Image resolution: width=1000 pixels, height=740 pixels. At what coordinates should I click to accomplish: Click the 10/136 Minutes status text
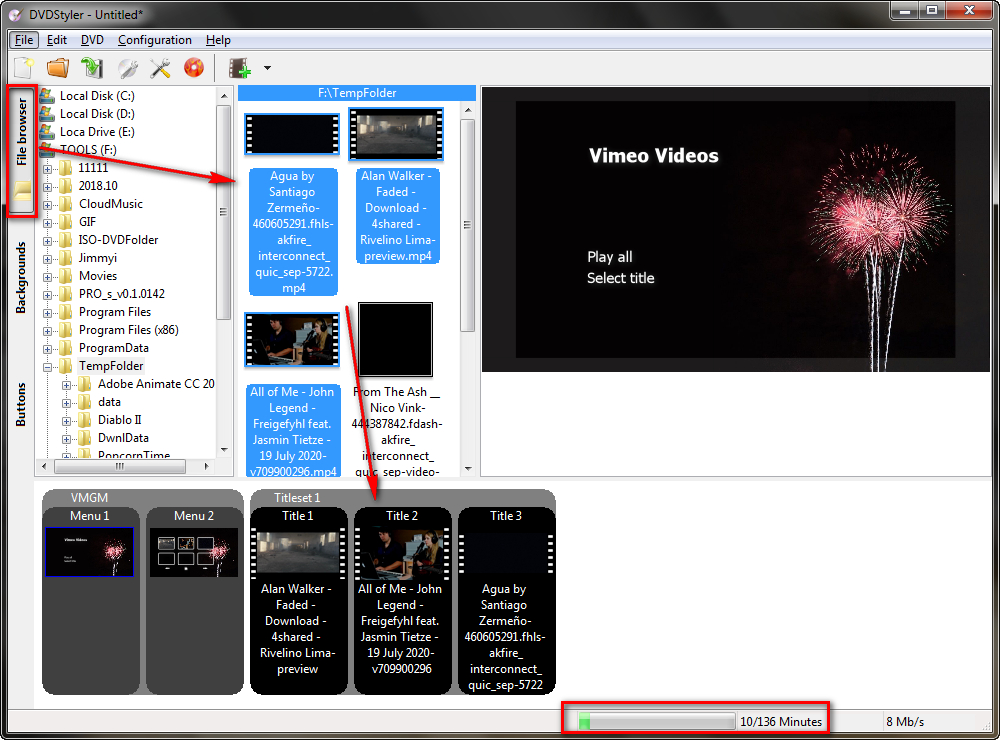781,722
